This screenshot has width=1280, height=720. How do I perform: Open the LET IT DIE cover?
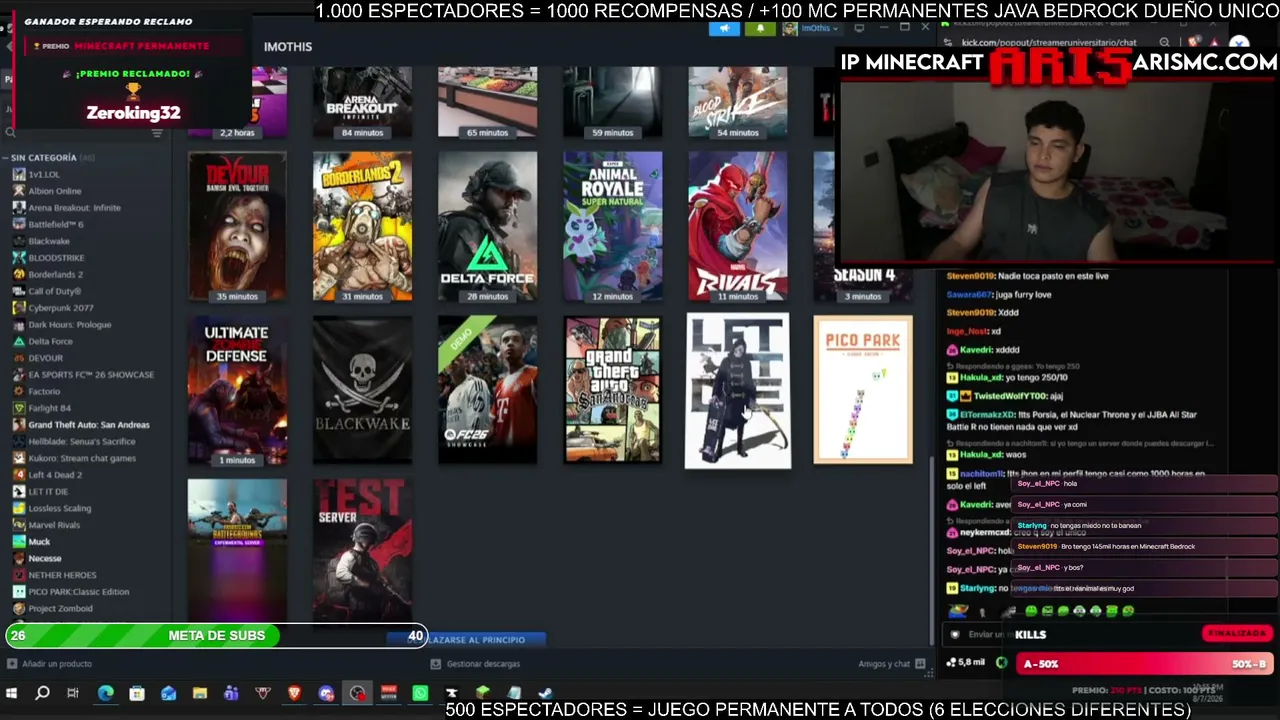pos(737,390)
